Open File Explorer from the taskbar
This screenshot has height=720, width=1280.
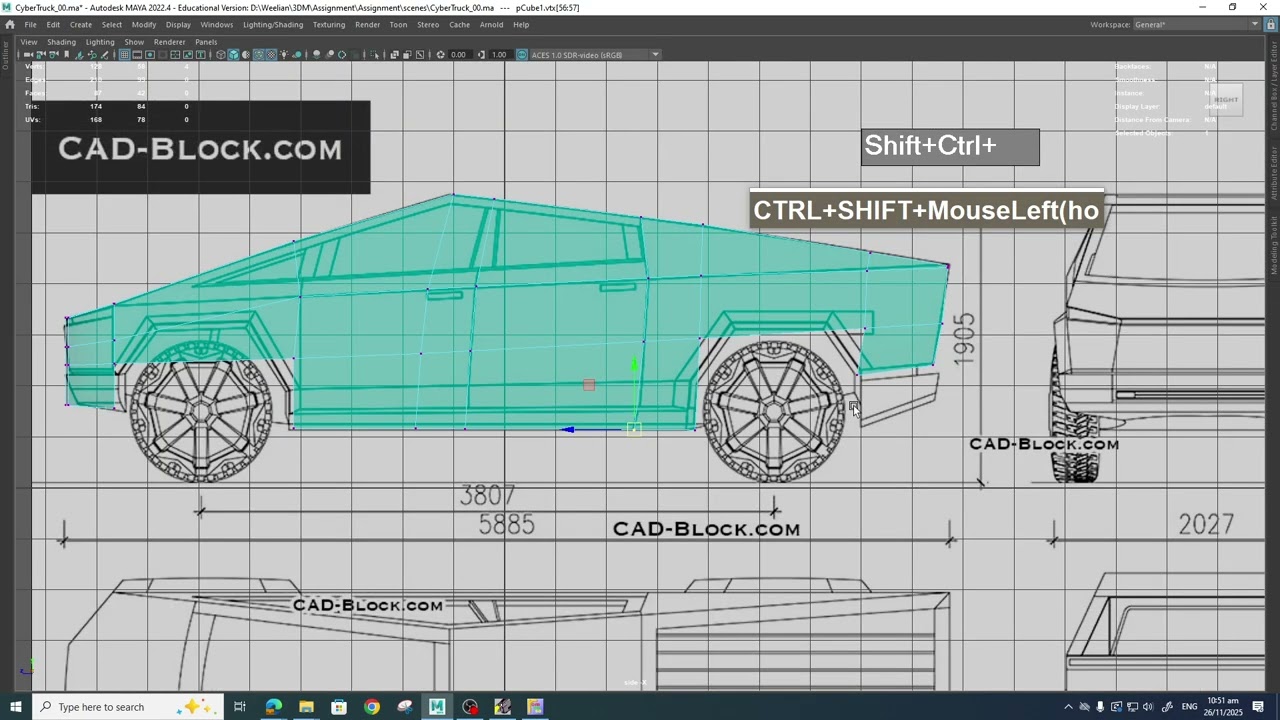pyautogui.click(x=306, y=707)
